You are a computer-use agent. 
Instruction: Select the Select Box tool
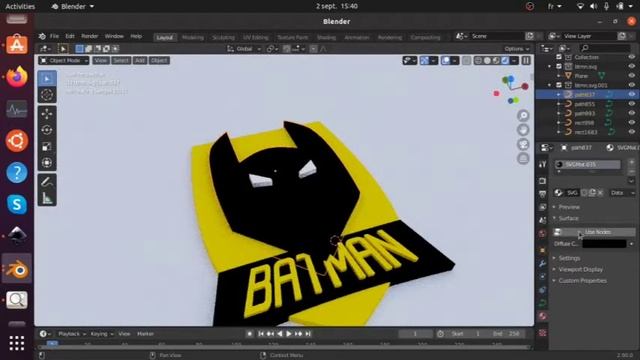[x=47, y=78]
